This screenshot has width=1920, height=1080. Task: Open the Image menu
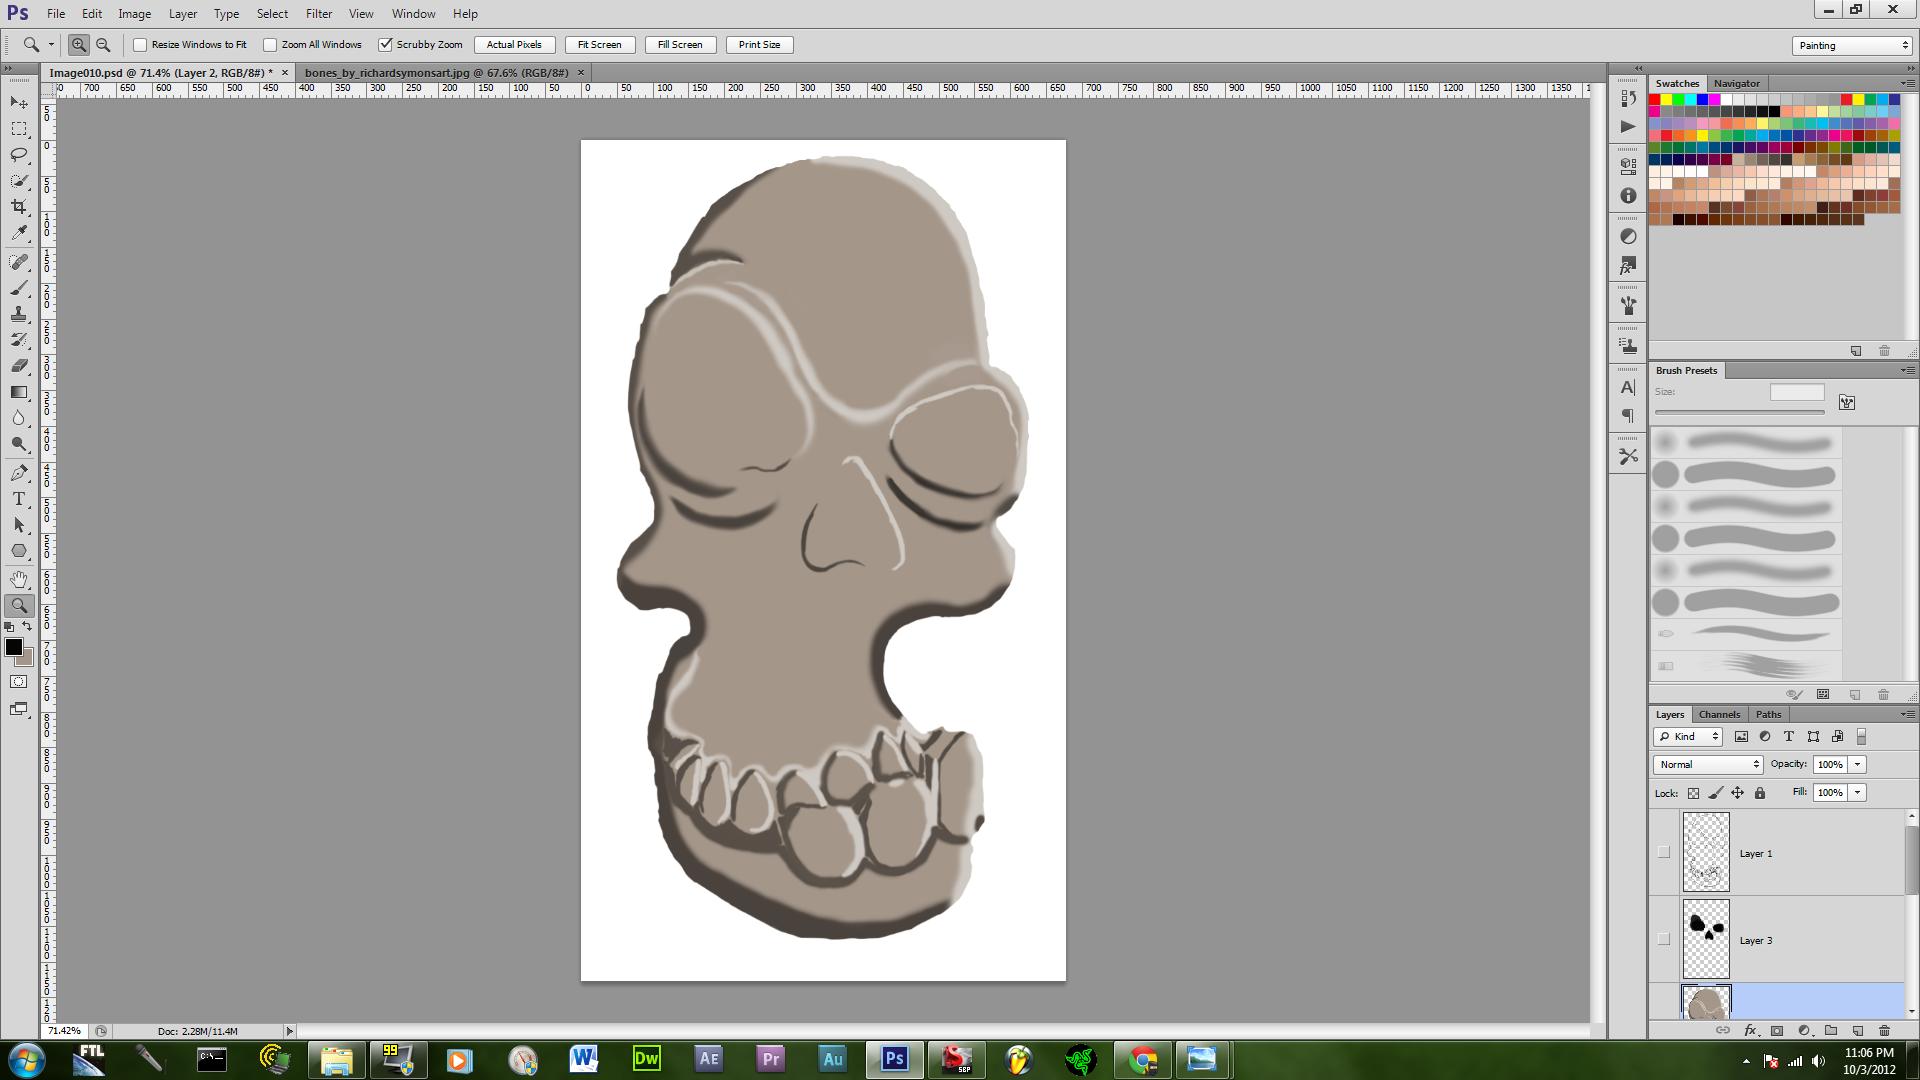pyautogui.click(x=134, y=14)
